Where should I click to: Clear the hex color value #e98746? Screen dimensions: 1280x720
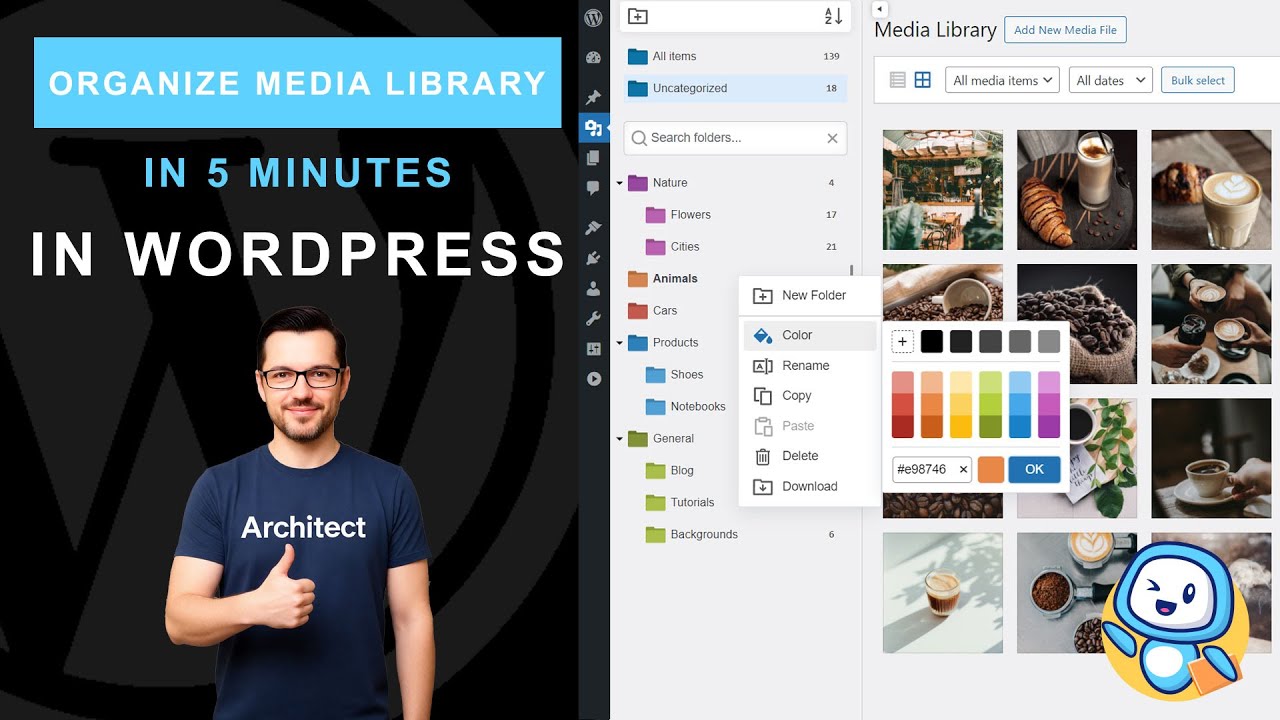pos(963,469)
